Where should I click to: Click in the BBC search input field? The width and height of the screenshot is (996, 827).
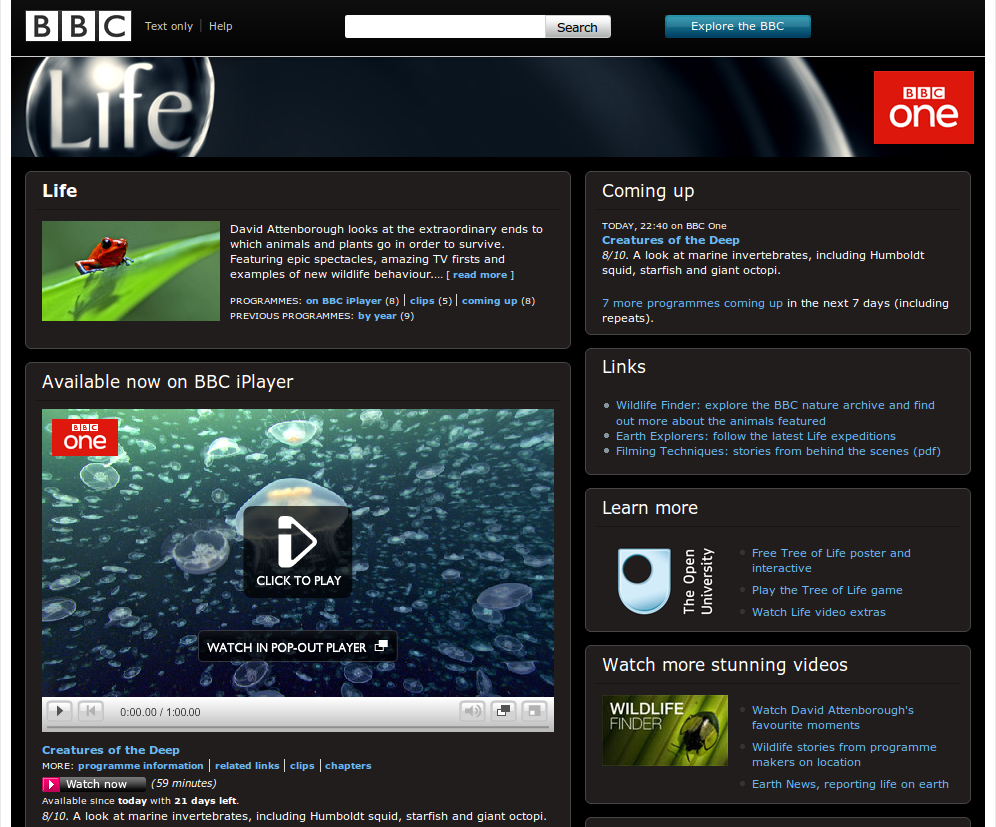click(444, 27)
